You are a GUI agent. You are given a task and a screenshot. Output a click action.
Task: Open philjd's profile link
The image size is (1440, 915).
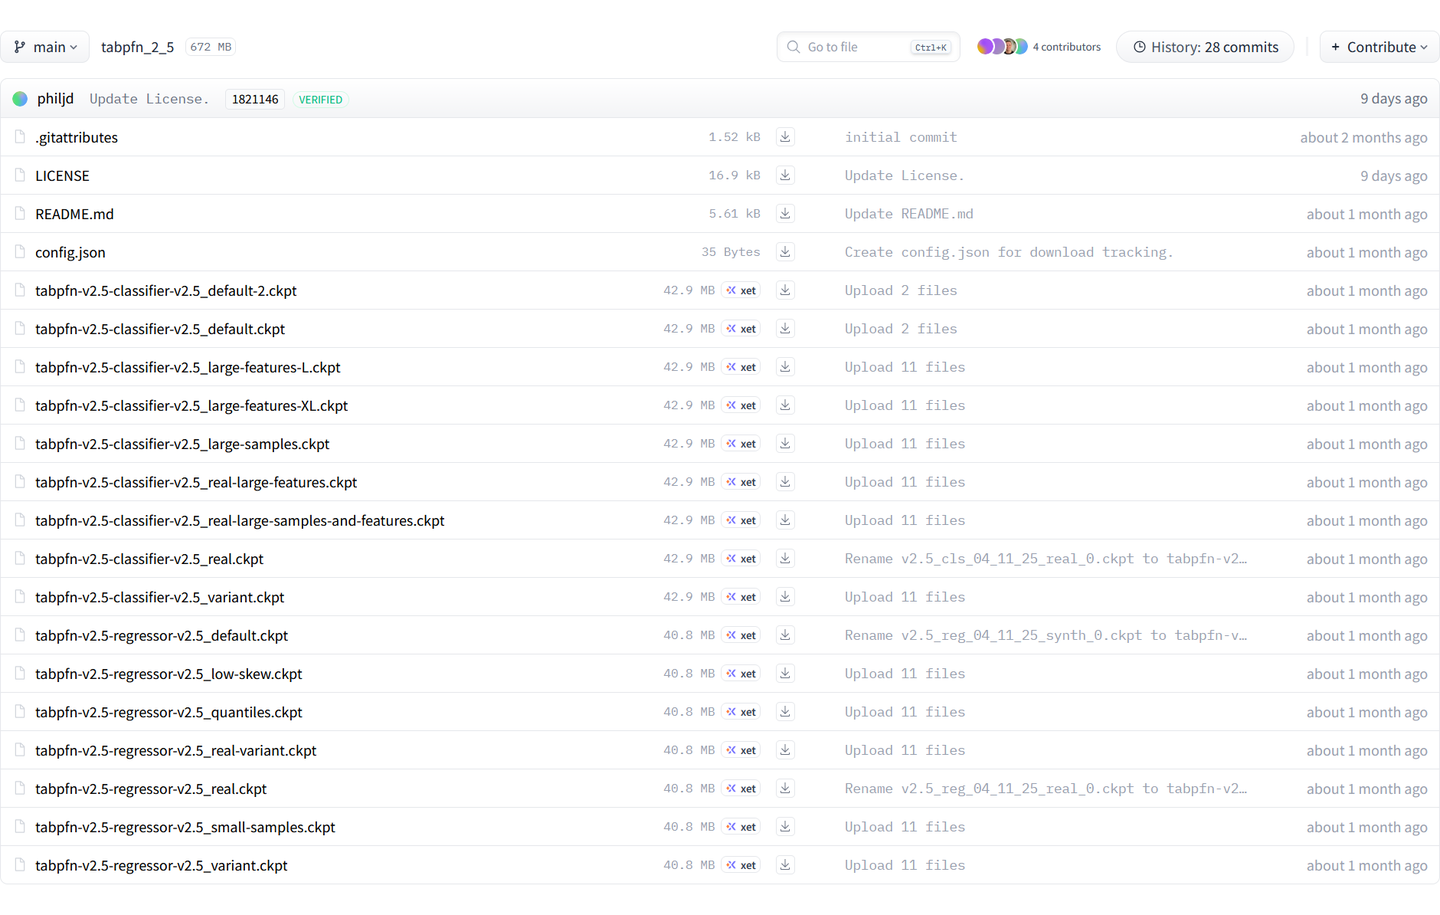pyautogui.click(x=55, y=99)
